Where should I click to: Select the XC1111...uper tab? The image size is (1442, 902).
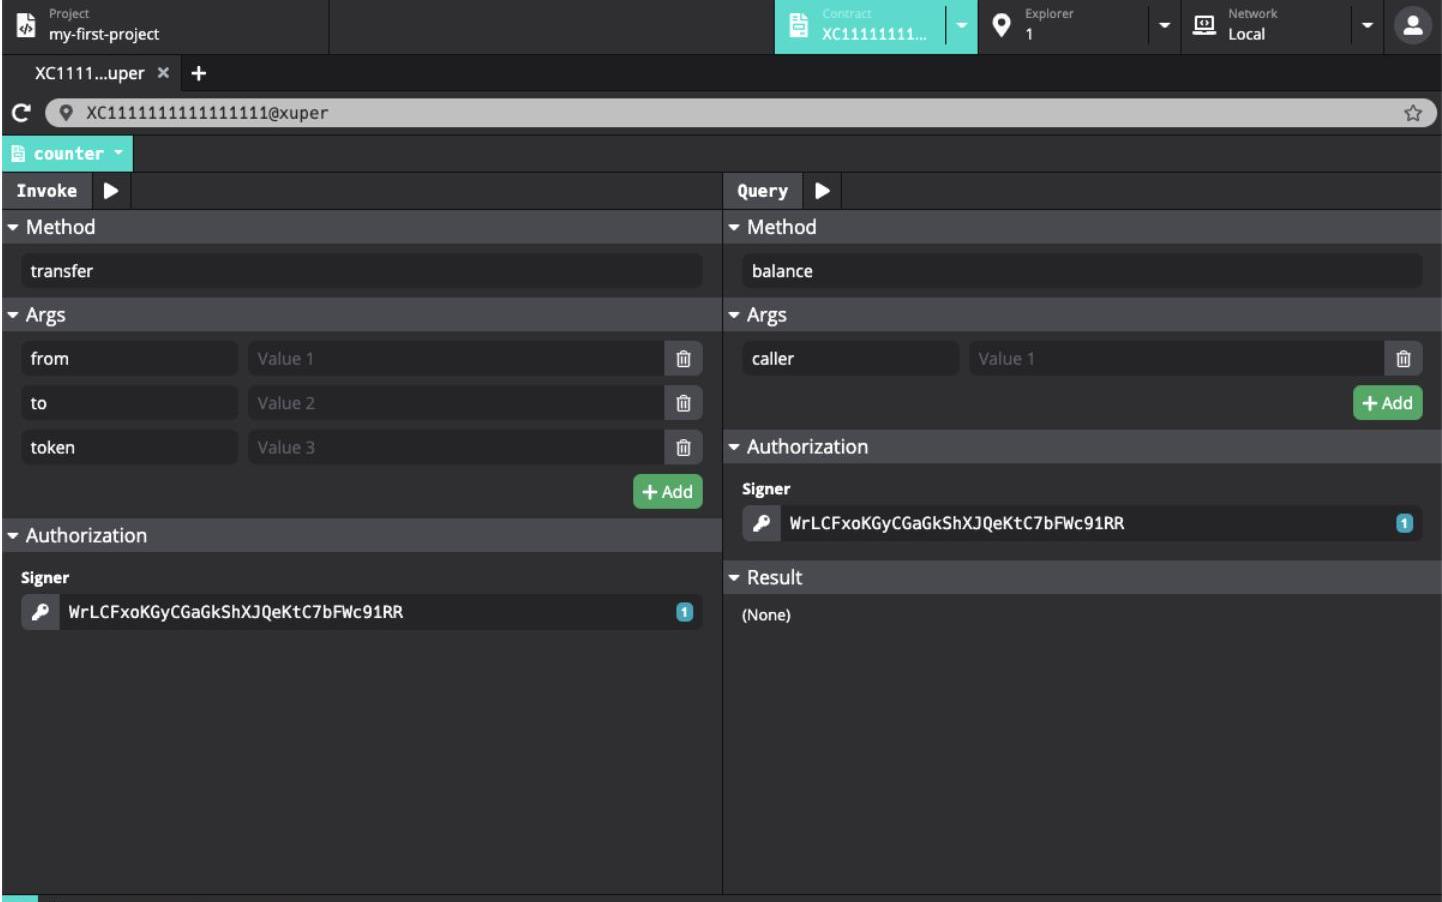pyautogui.click(x=89, y=73)
